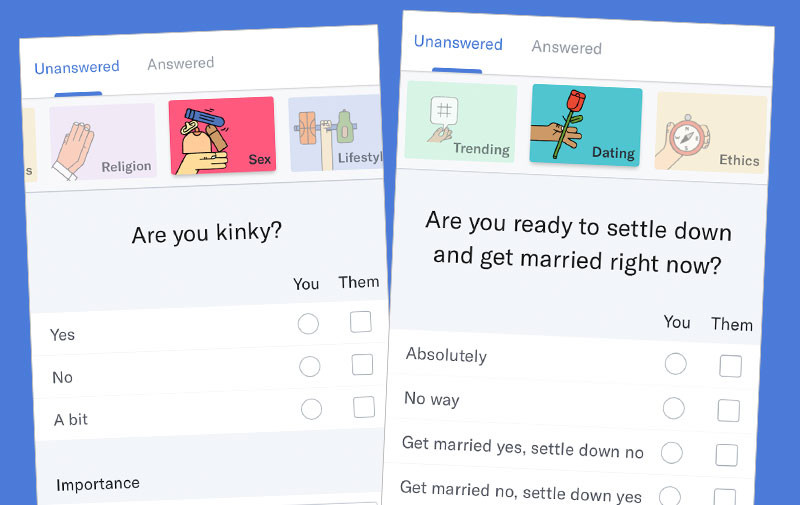Check 'Yes' box in Them column
The height and width of the screenshot is (505, 800).
(361, 321)
